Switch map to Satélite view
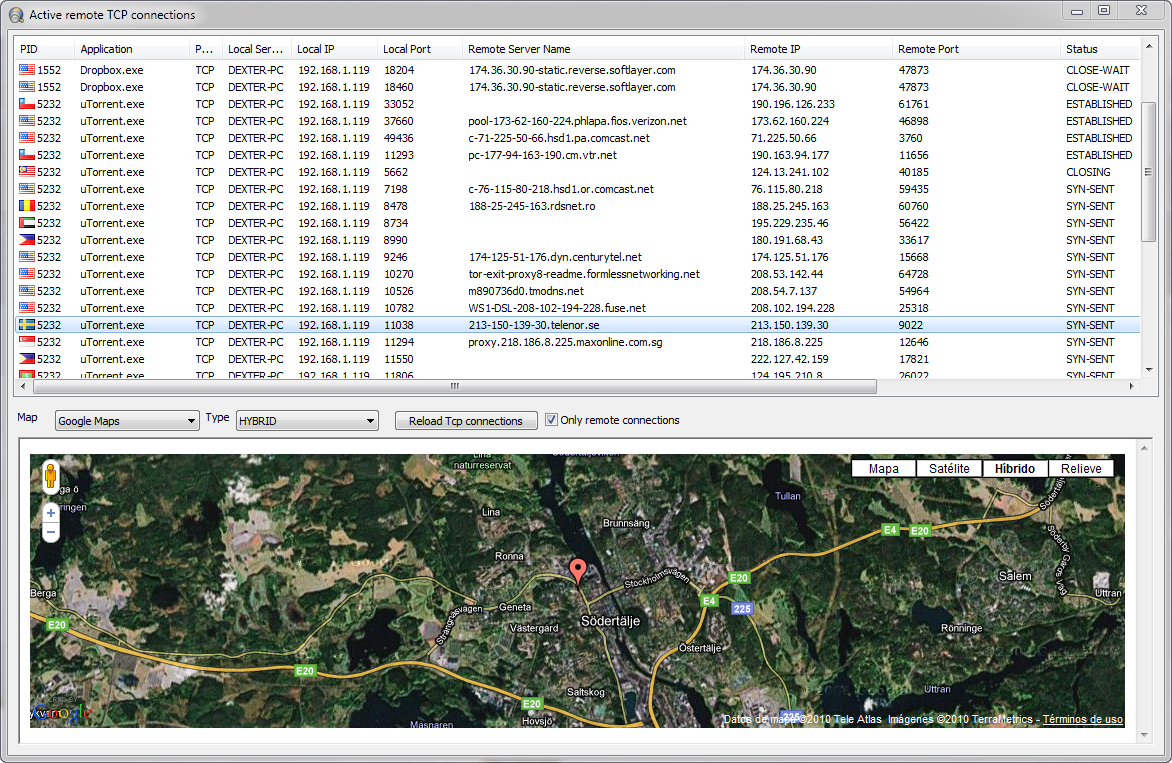The height and width of the screenshot is (763, 1172). (x=949, y=468)
